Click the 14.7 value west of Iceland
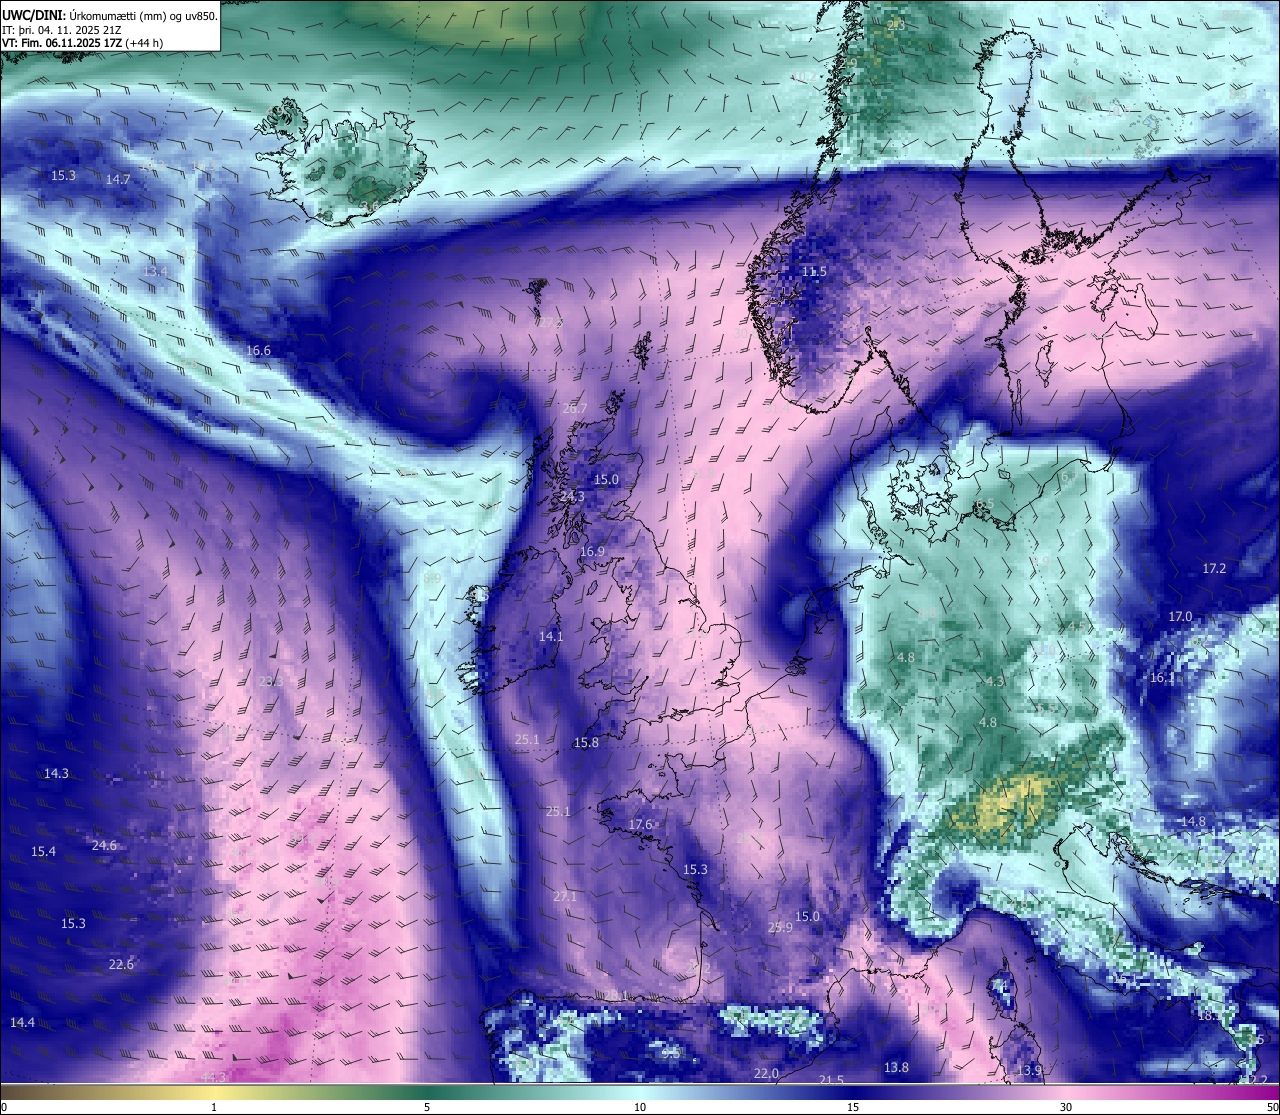Screen dimensions: 1280x1115 [x=118, y=180]
